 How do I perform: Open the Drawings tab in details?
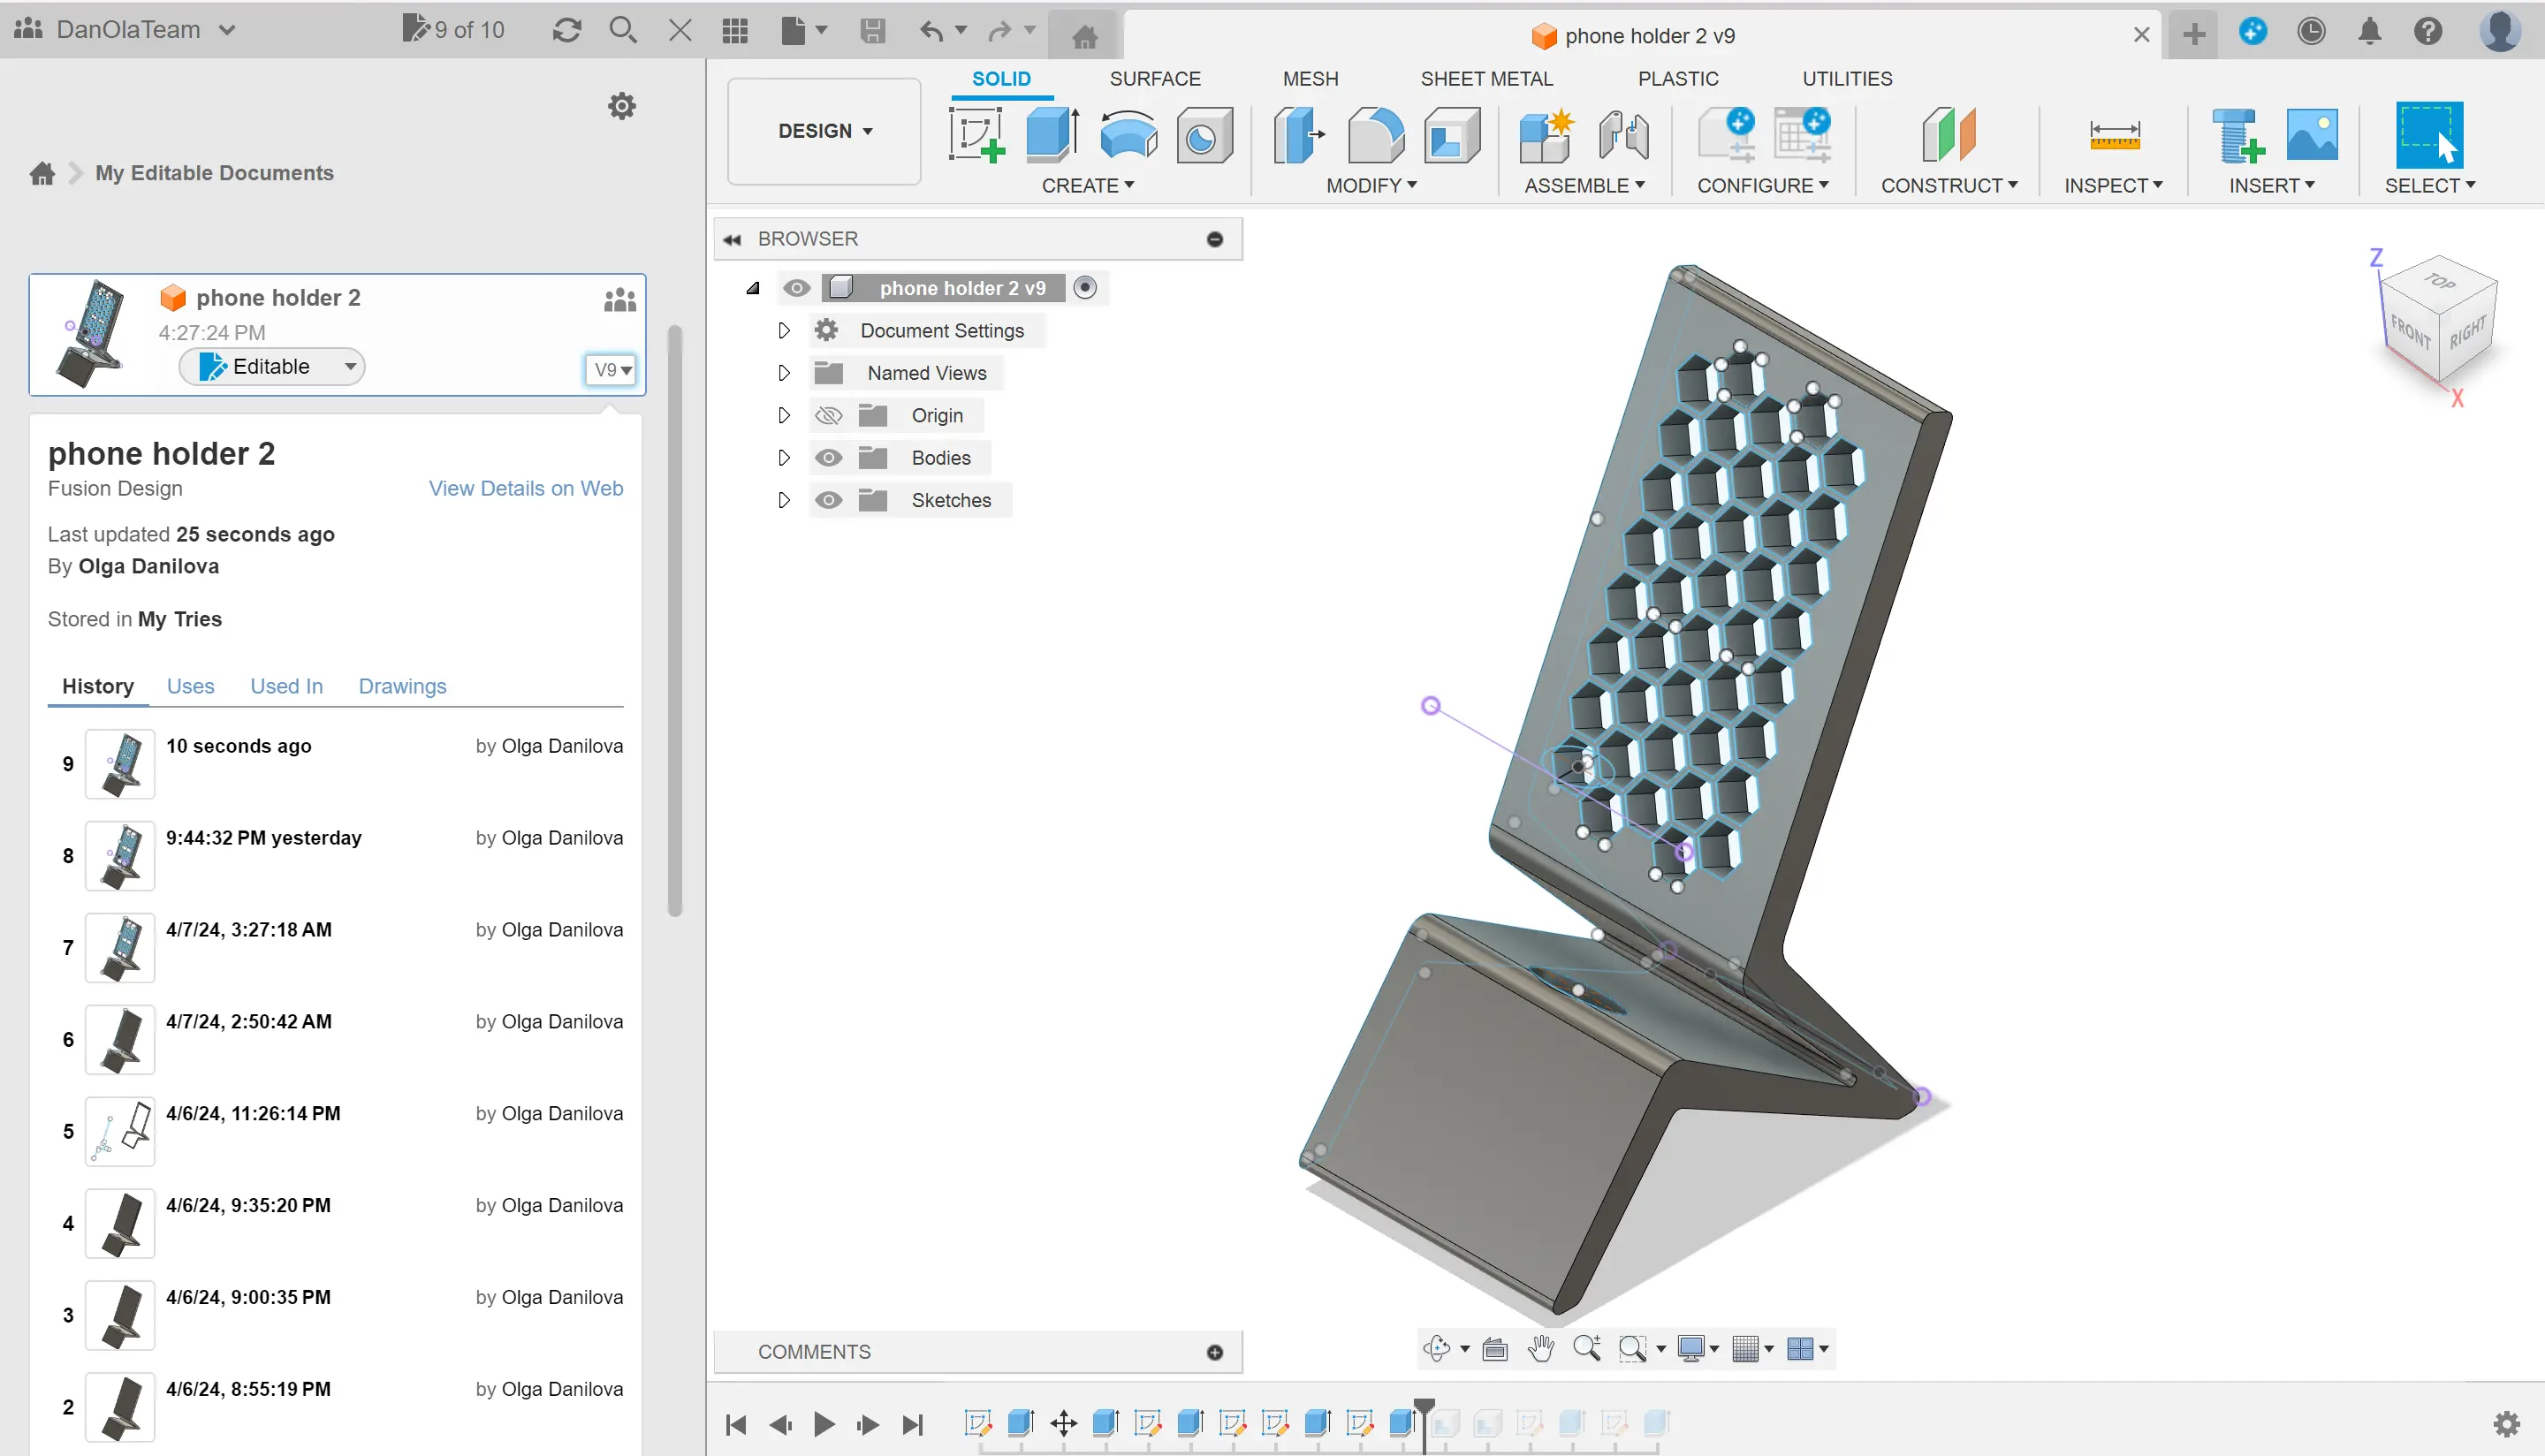(402, 686)
